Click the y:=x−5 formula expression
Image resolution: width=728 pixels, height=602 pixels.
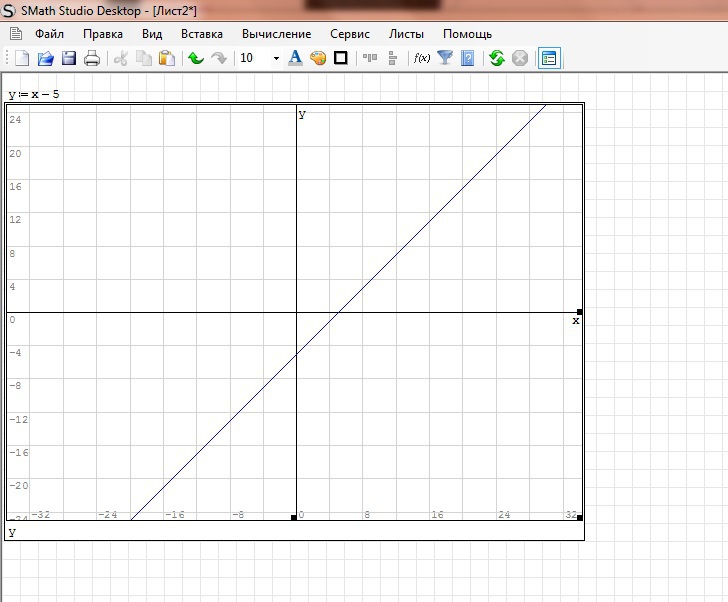pyautogui.click(x=34, y=95)
